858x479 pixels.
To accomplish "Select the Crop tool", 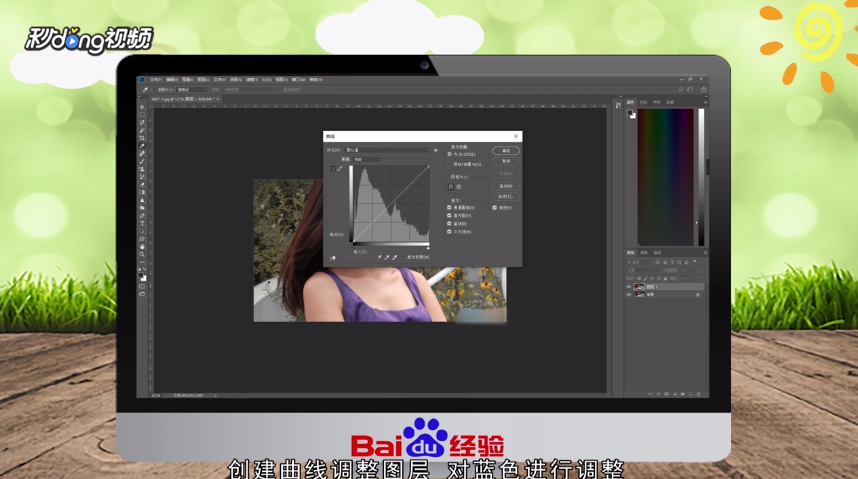I will (x=142, y=138).
